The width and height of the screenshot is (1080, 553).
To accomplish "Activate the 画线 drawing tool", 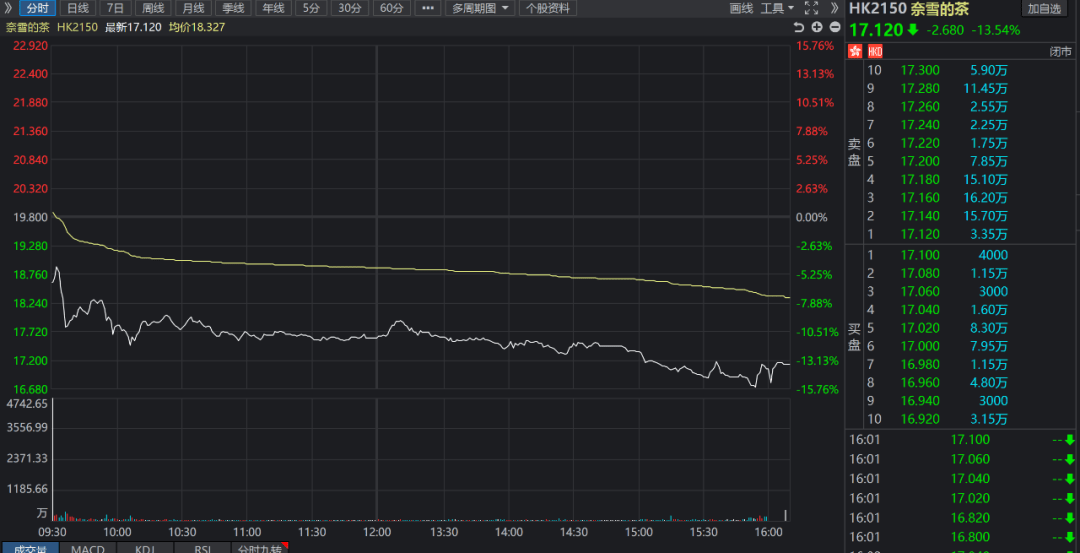I will click(x=741, y=8).
